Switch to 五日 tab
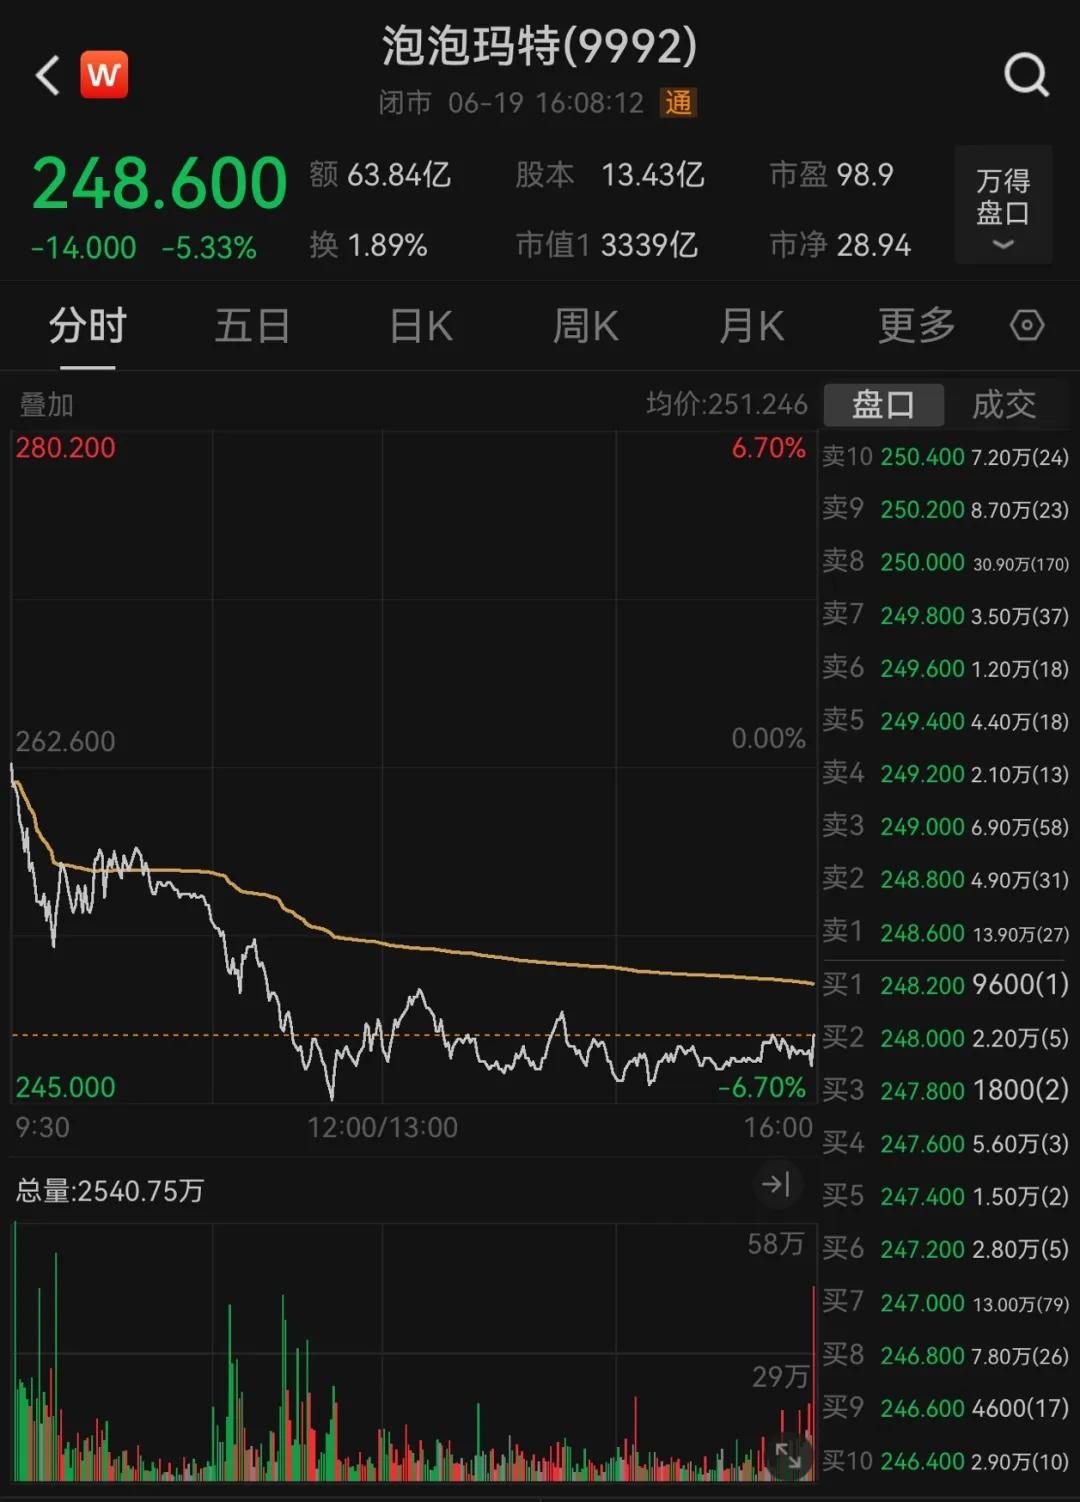Image resolution: width=1080 pixels, height=1502 pixels. click(x=253, y=326)
